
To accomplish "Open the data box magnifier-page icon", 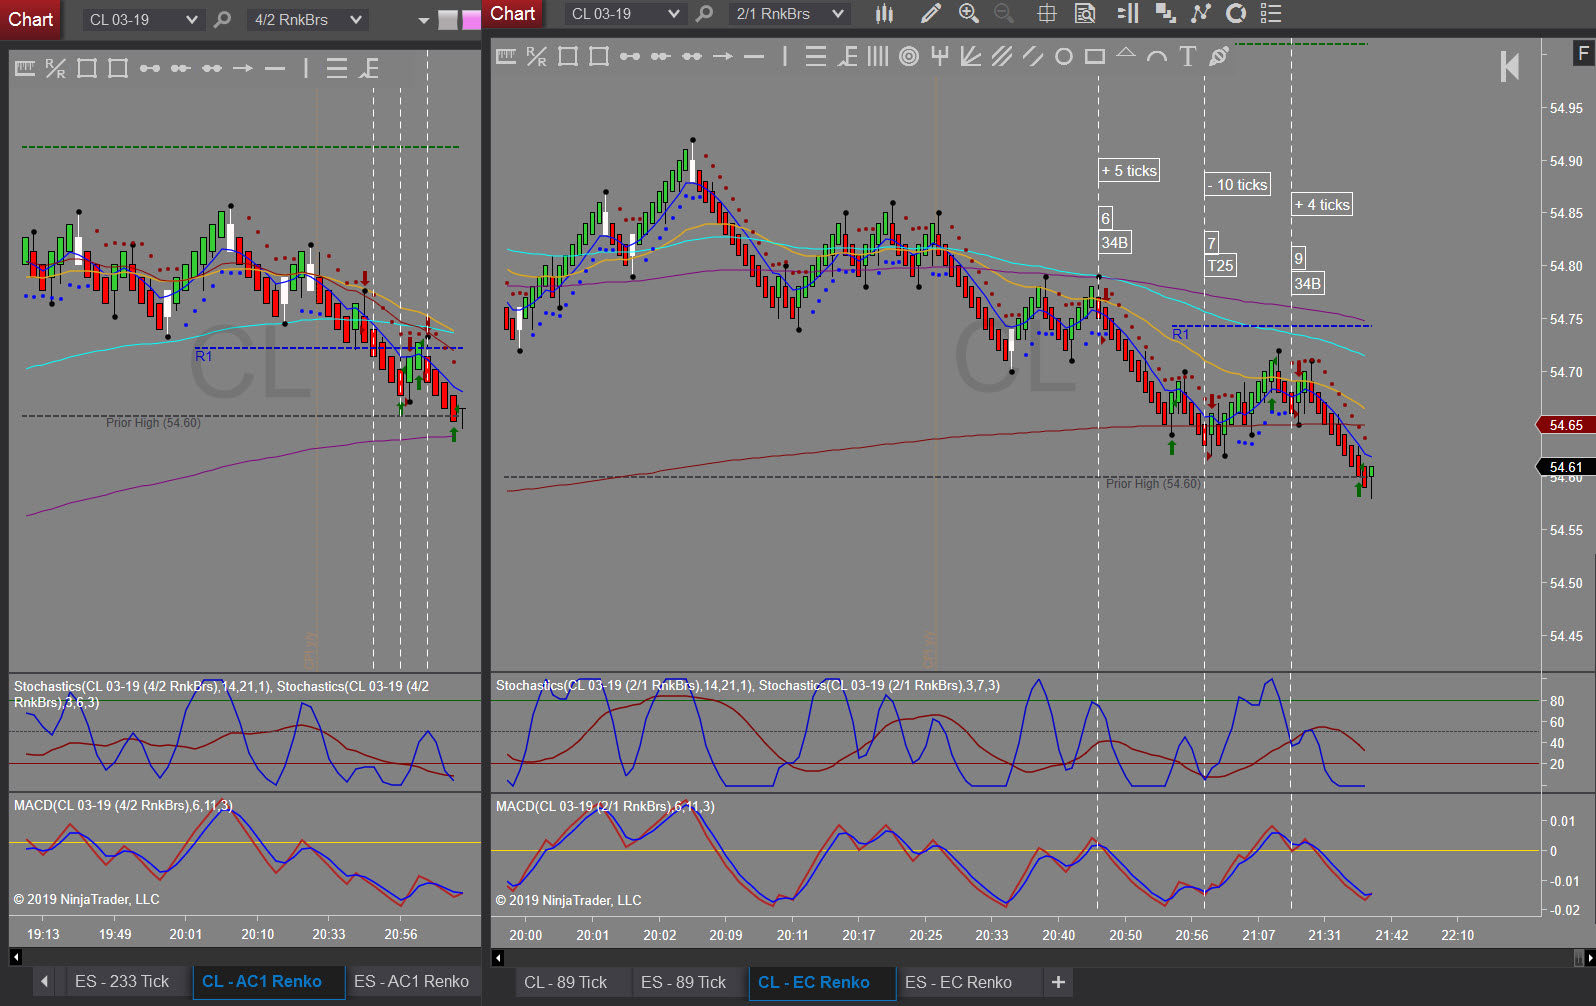I will point(1085,13).
